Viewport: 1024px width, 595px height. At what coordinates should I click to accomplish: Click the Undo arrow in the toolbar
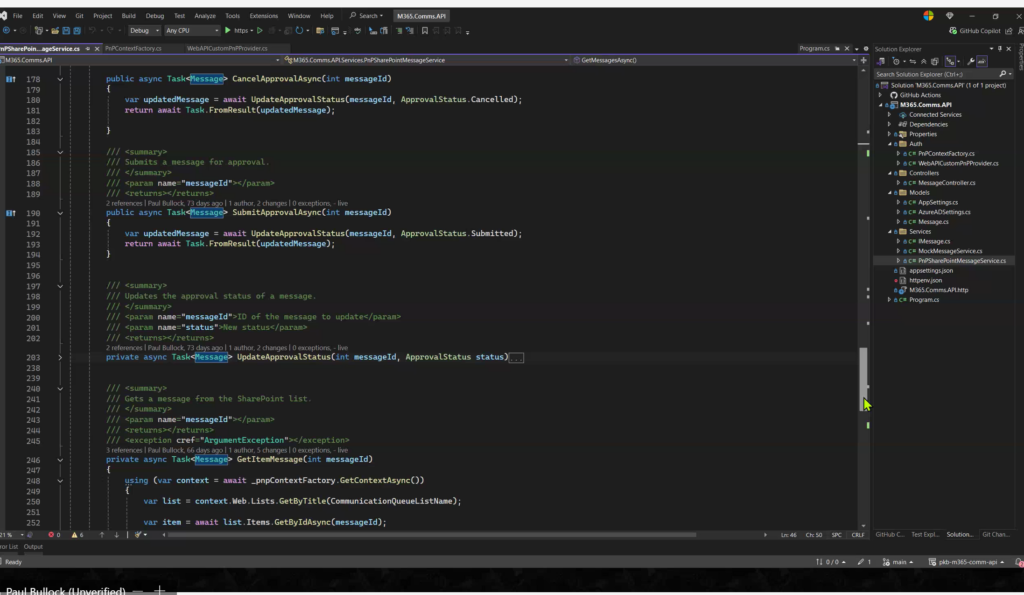point(92,31)
